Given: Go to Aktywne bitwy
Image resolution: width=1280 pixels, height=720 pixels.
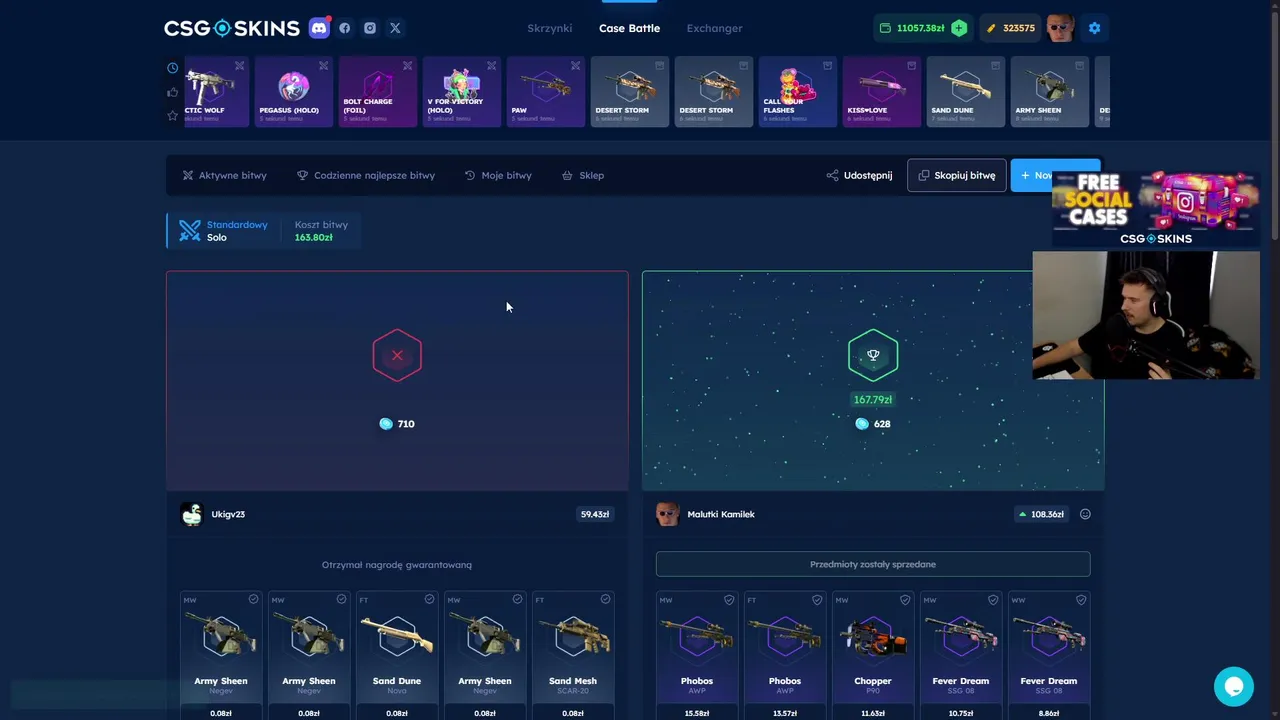Looking at the screenshot, I should click(x=224, y=175).
